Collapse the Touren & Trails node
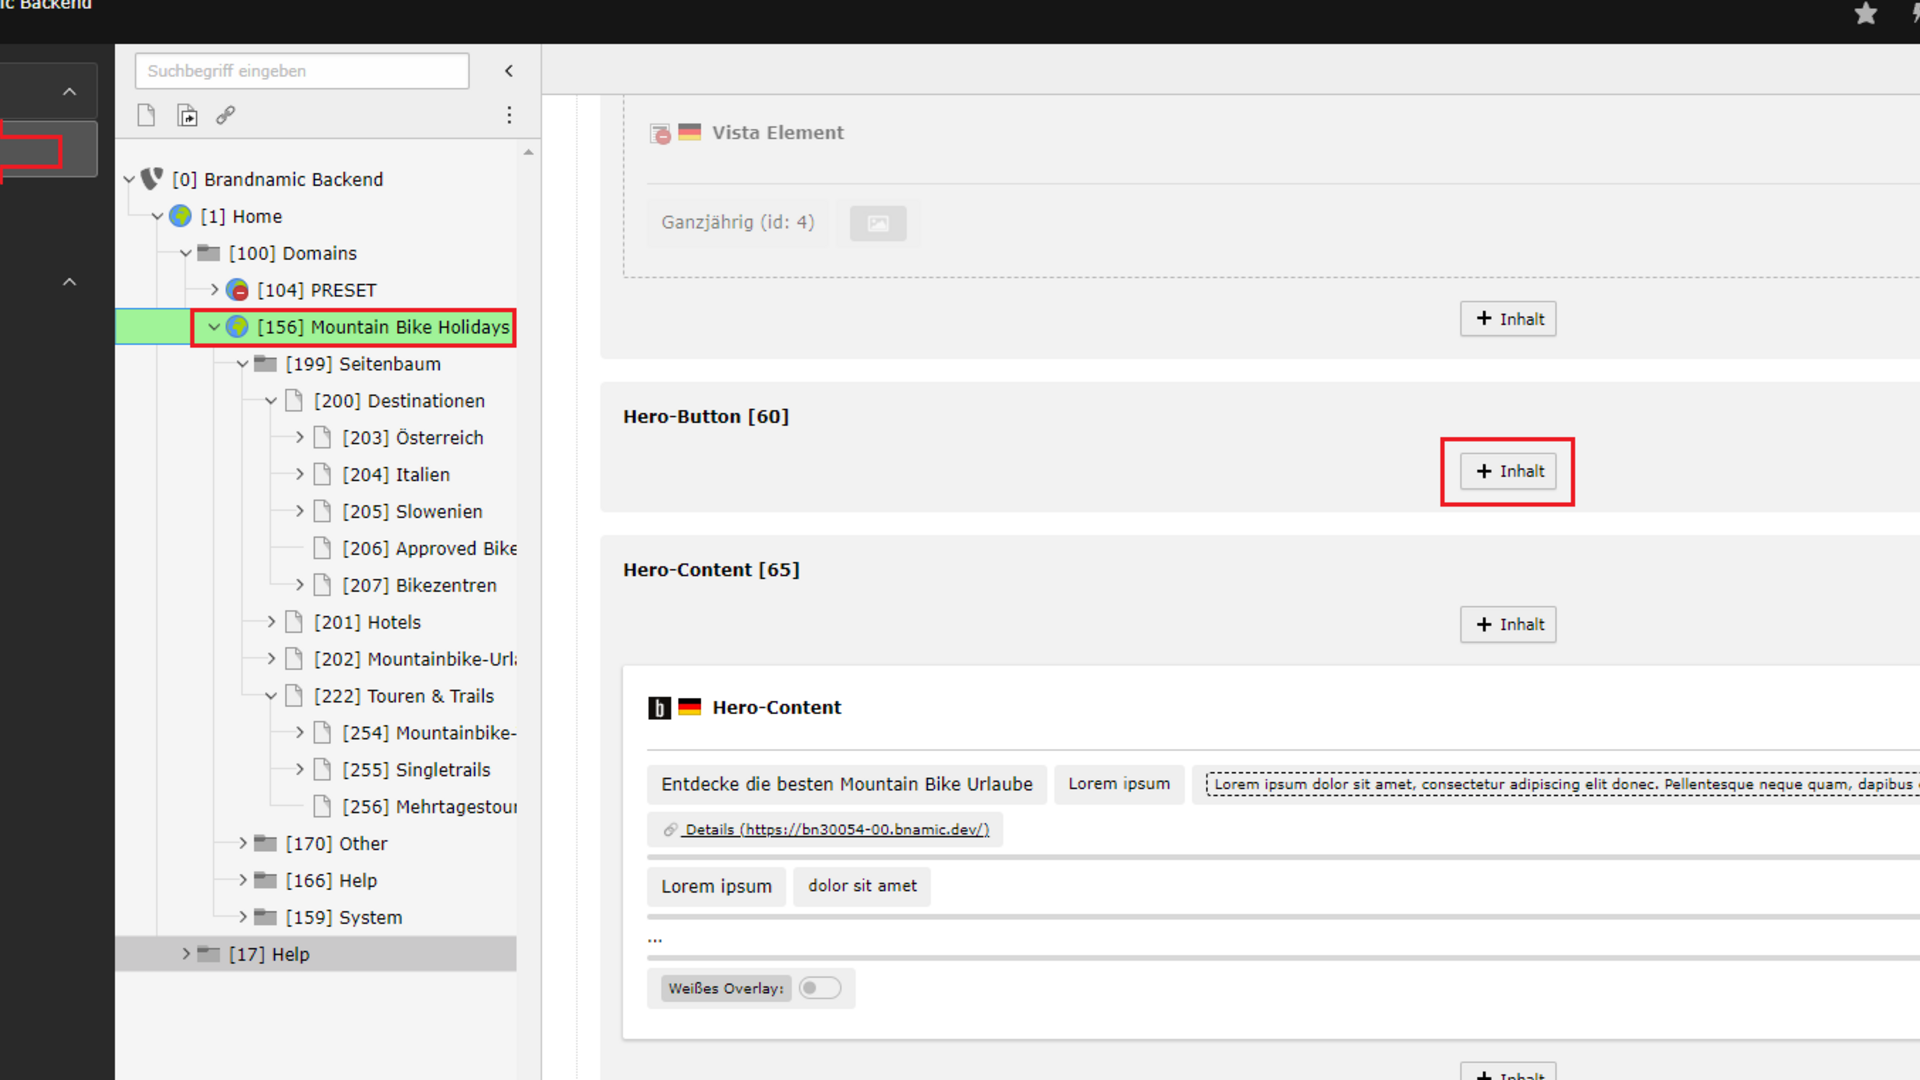1920x1080 pixels. pos(271,696)
